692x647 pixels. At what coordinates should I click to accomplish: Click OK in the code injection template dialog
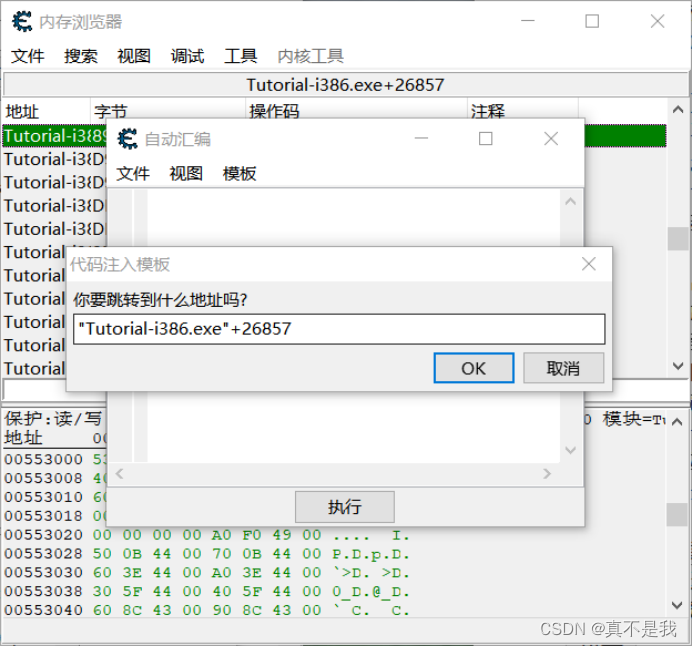click(474, 368)
